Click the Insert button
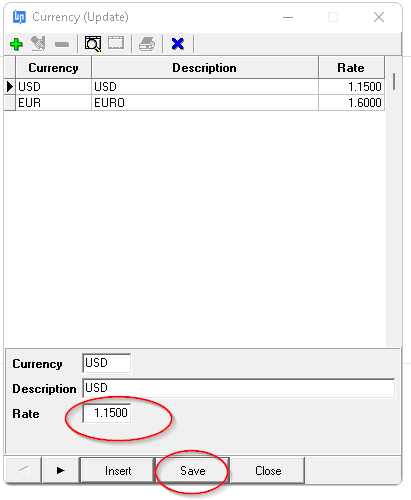The height and width of the screenshot is (500, 411). click(x=118, y=471)
